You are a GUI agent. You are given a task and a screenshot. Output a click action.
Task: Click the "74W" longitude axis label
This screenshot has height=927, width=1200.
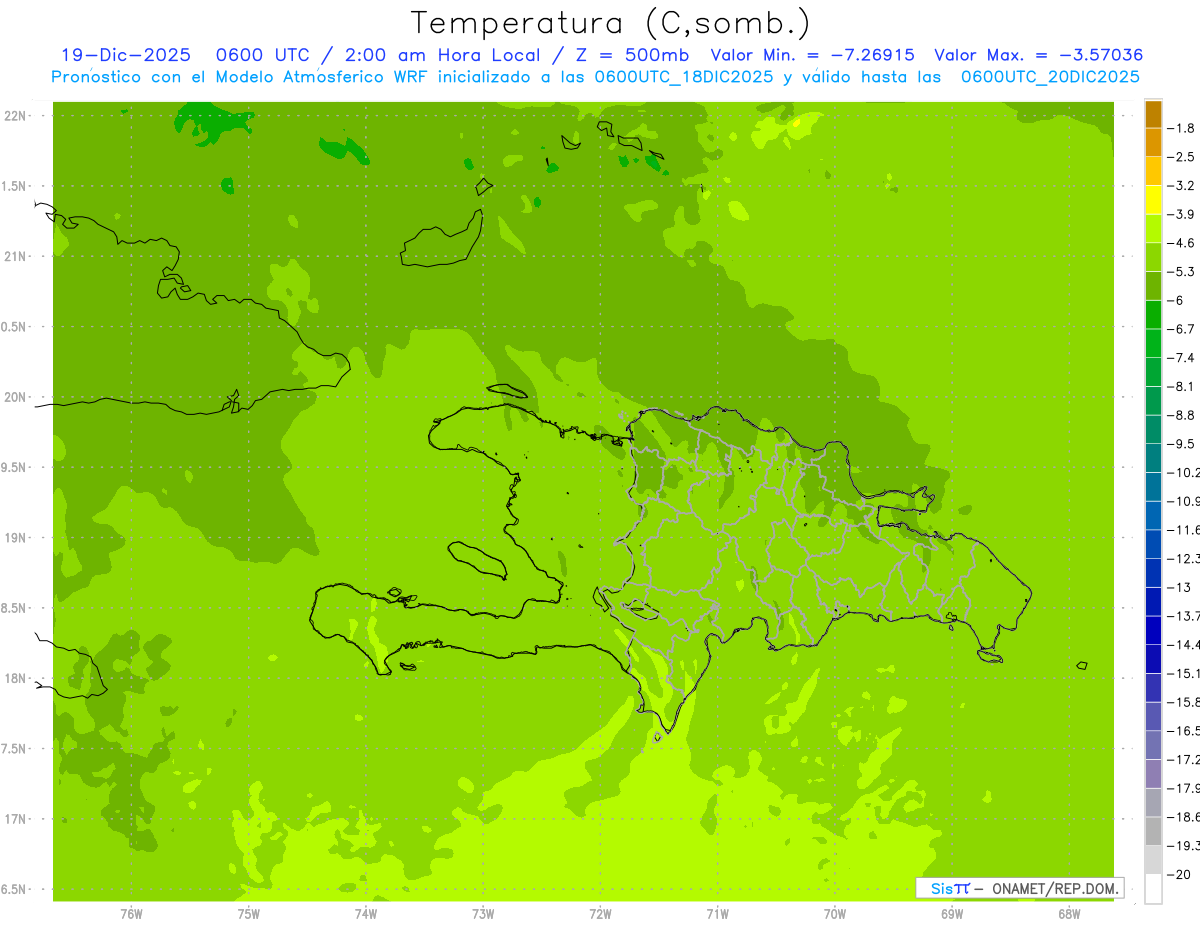pyautogui.click(x=366, y=914)
